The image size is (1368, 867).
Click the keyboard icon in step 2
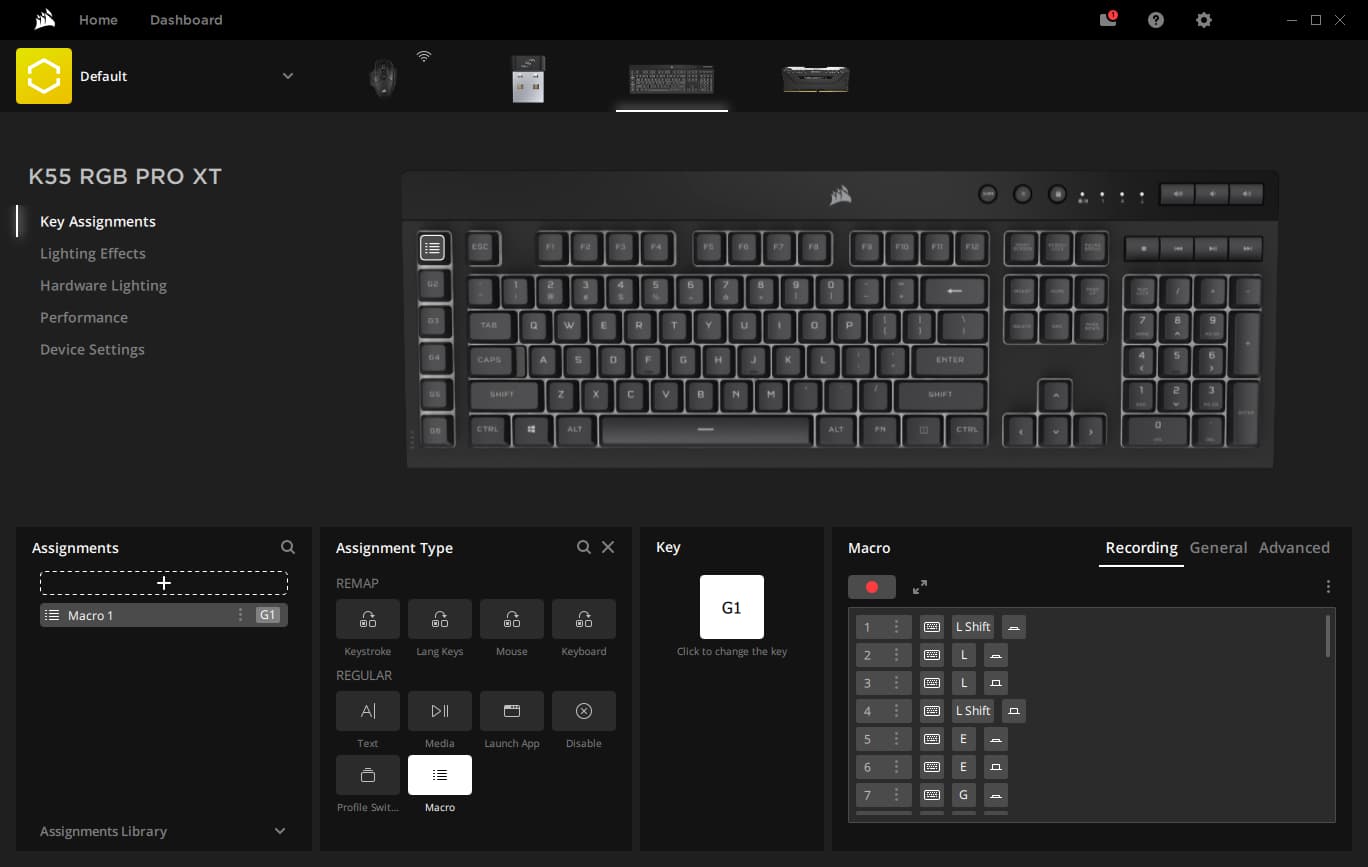tap(932, 655)
